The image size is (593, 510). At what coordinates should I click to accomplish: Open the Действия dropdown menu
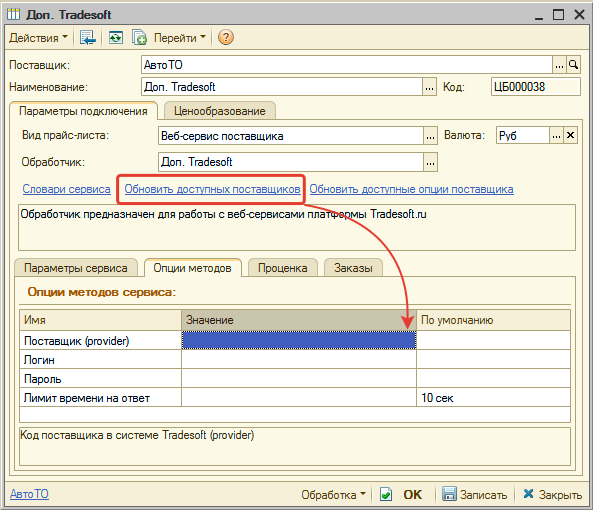tap(38, 37)
